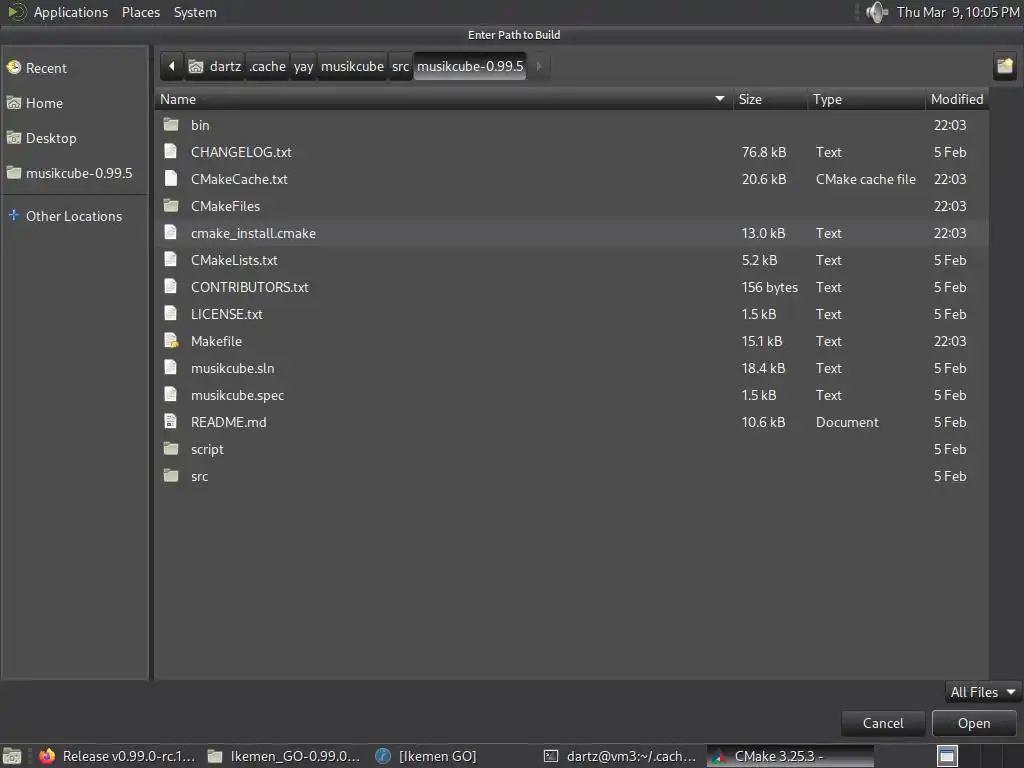This screenshot has width=1024, height=768.
Task: Click the Home sidebar icon
Action: pyautogui.click(x=14, y=103)
